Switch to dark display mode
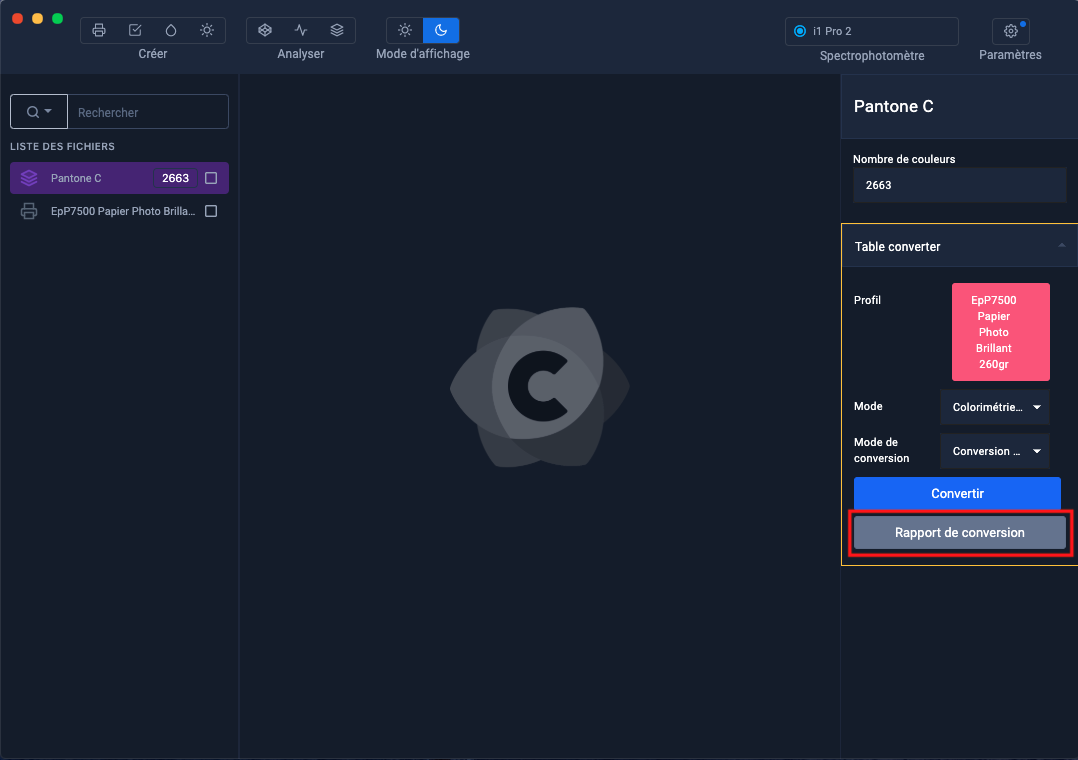The width and height of the screenshot is (1078, 760). (x=441, y=30)
